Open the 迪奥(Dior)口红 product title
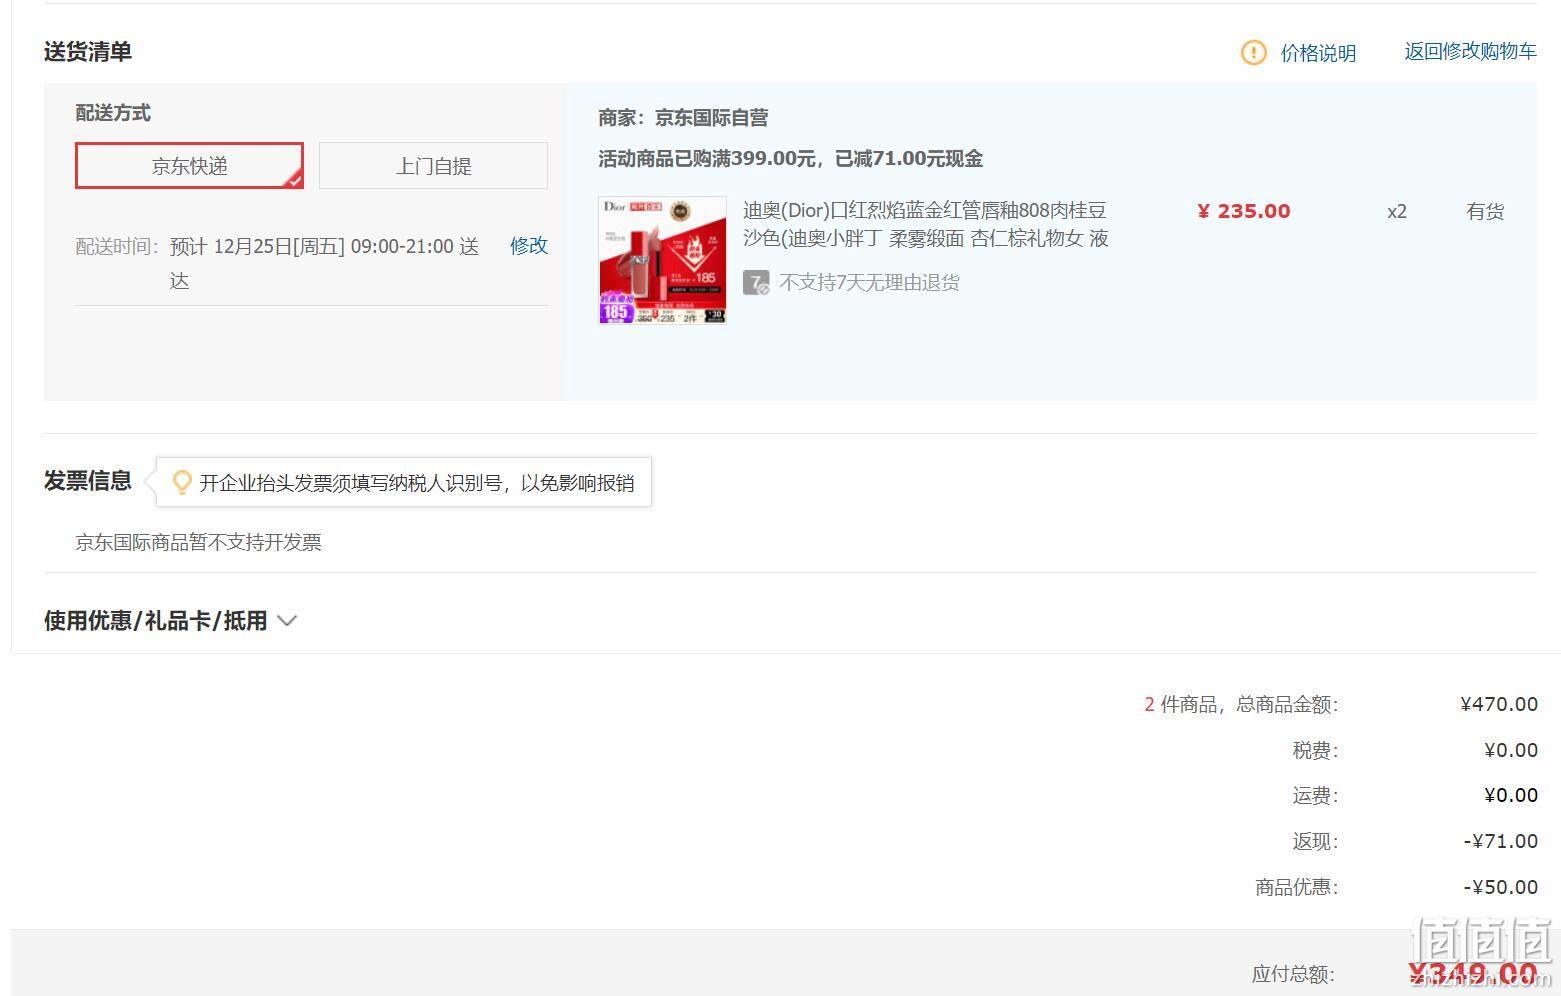This screenshot has width=1561, height=996. point(926,224)
